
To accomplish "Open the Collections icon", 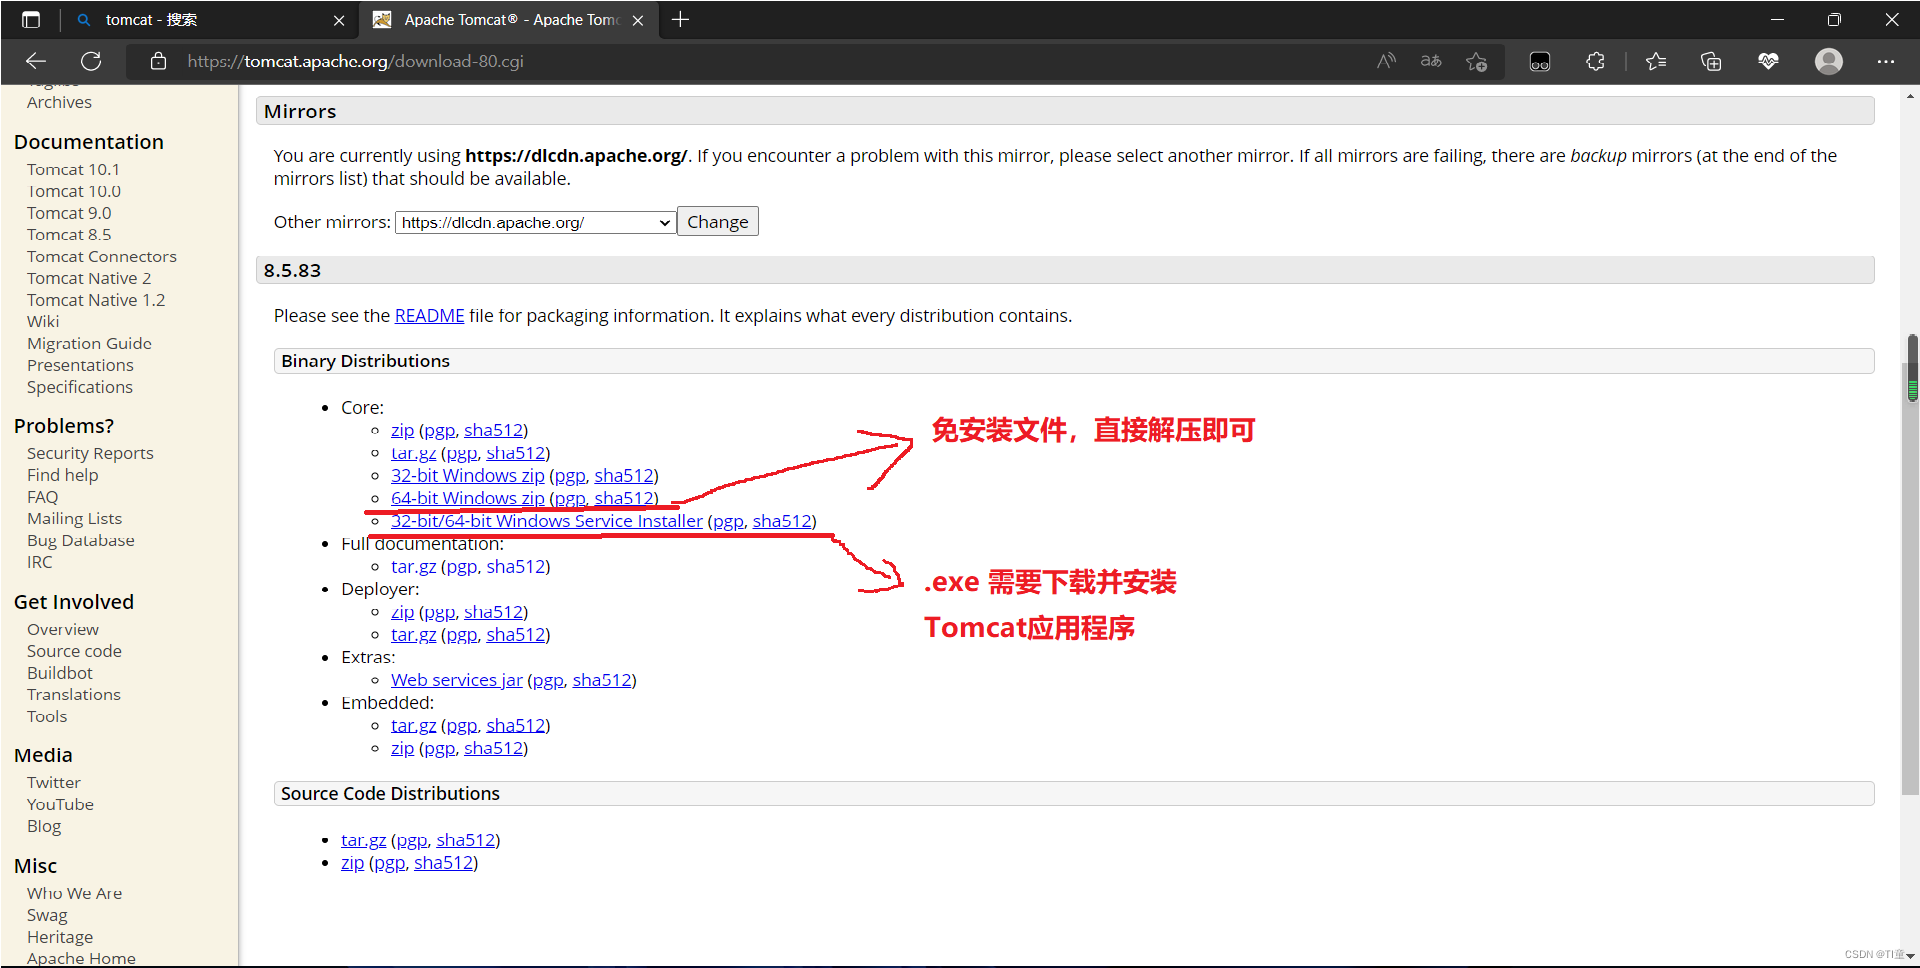I will (1711, 61).
